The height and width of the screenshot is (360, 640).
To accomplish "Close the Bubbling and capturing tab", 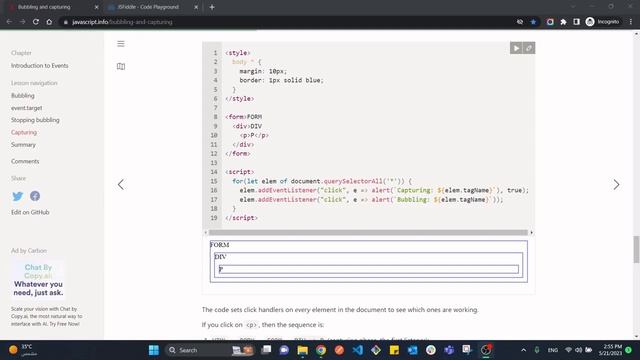I will click(96, 7).
